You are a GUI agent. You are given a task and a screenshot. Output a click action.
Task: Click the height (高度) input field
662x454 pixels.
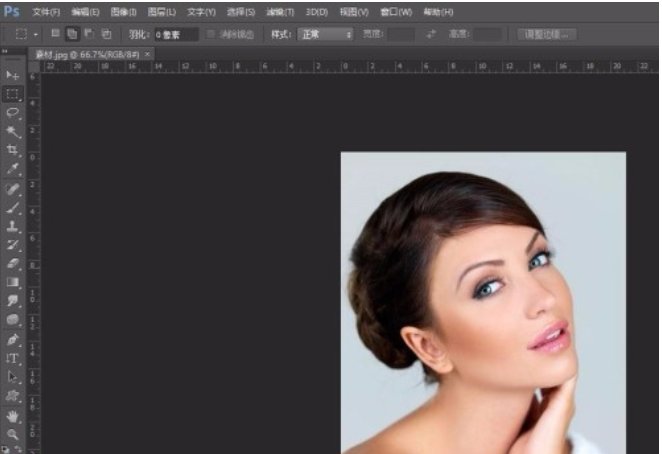tap(488, 34)
